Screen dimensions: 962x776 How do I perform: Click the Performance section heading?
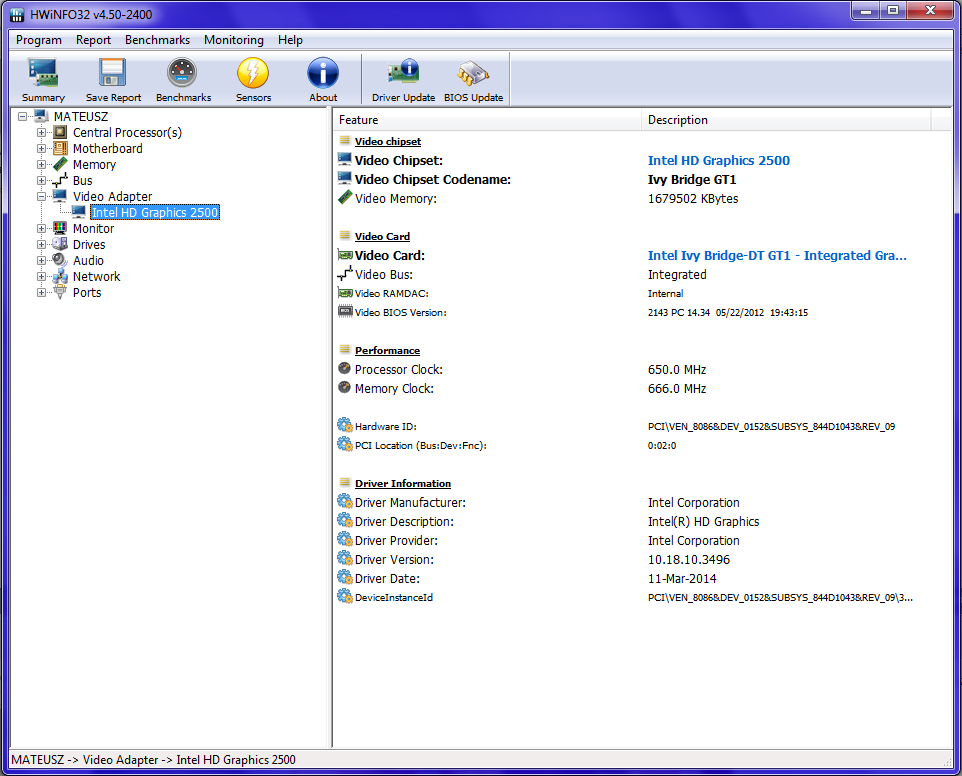tap(387, 350)
